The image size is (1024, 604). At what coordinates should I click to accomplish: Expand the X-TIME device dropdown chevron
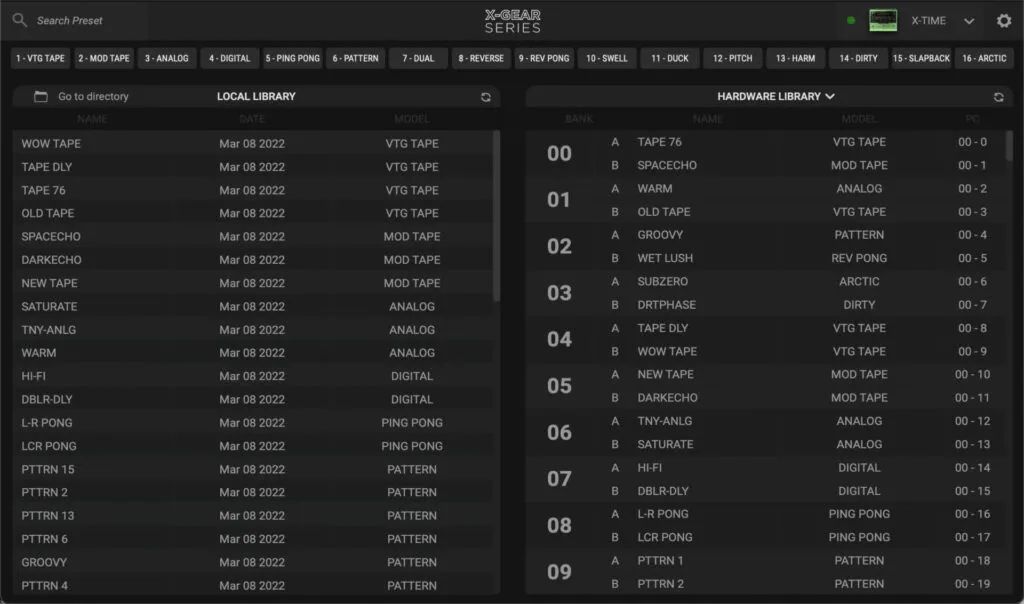tap(969, 22)
